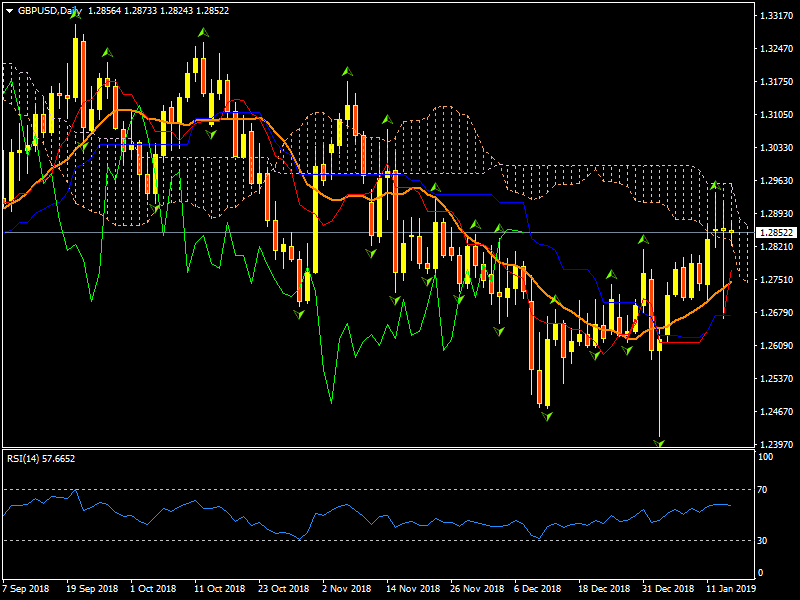800x600 pixels.
Task: Click the 1.23970 price scale label
Action: tap(776, 445)
